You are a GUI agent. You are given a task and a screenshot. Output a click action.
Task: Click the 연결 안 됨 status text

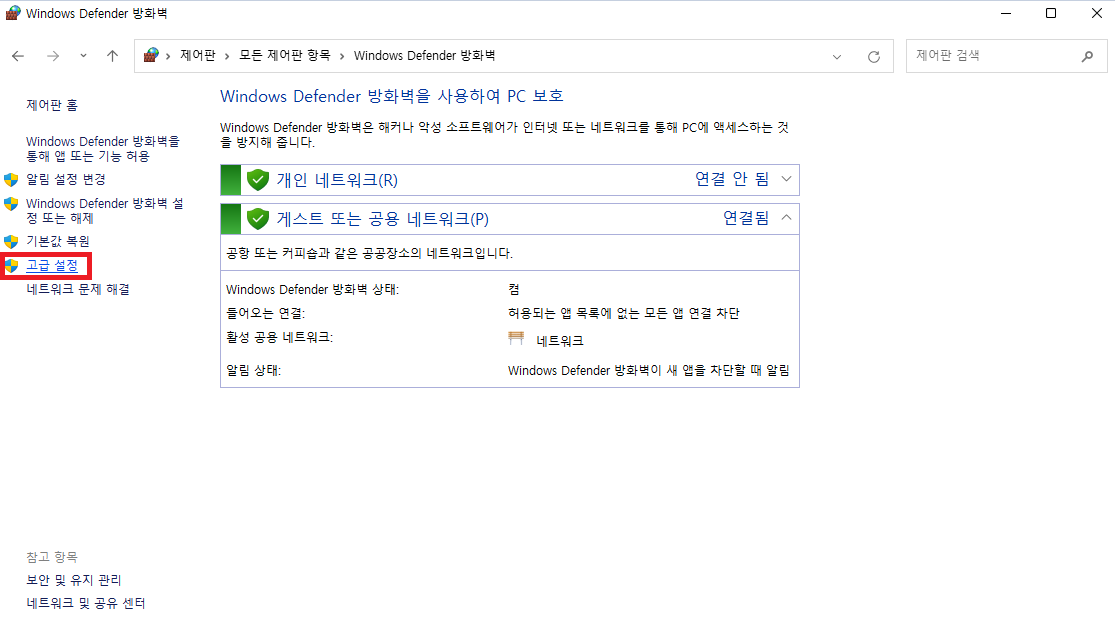point(732,179)
